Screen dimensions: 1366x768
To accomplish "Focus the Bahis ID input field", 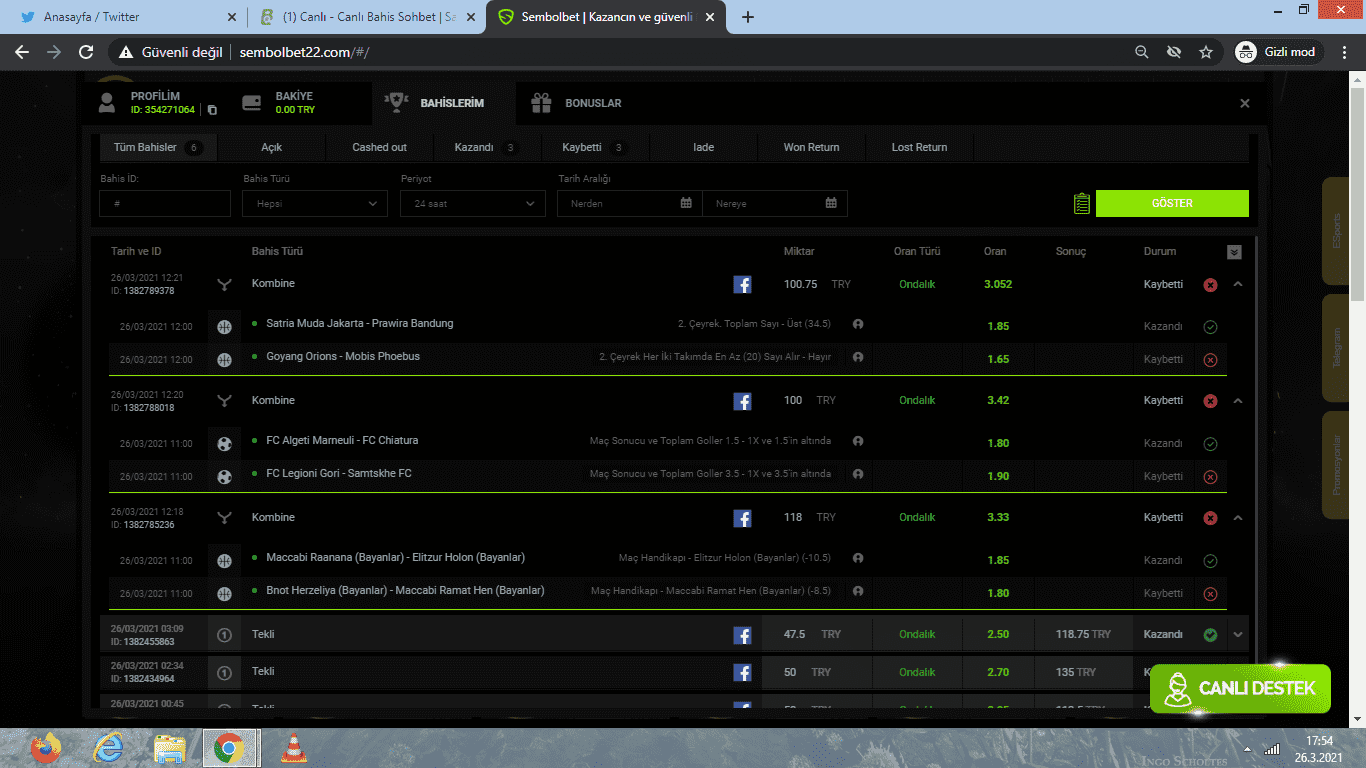I will (x=165, y=203).
